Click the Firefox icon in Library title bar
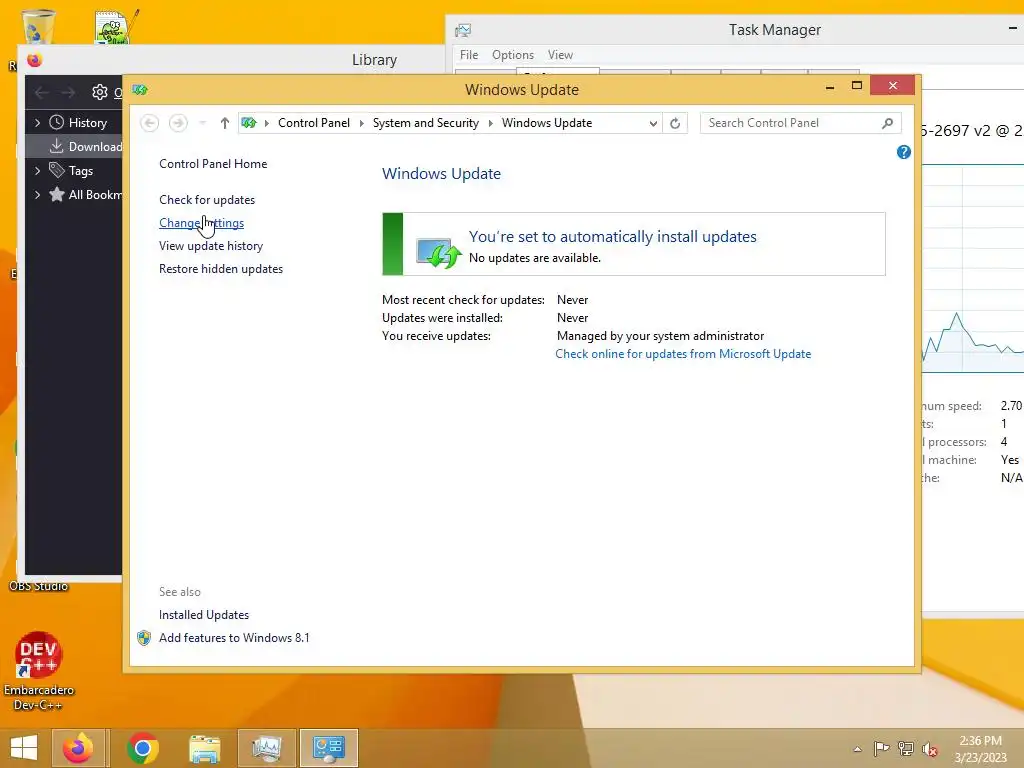Viewport: 1024px width, 768px height. pos(35,60)
